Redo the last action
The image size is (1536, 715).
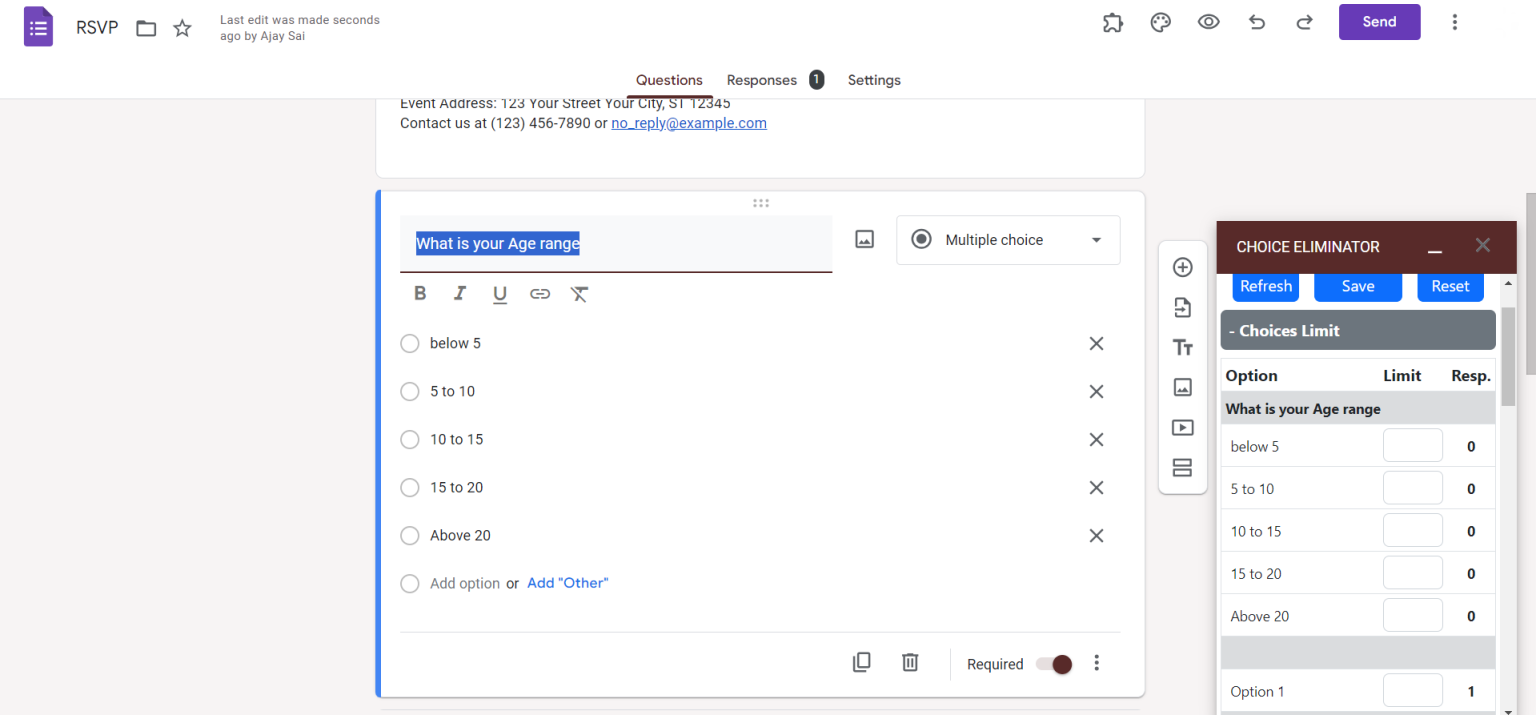point(1305,22)
